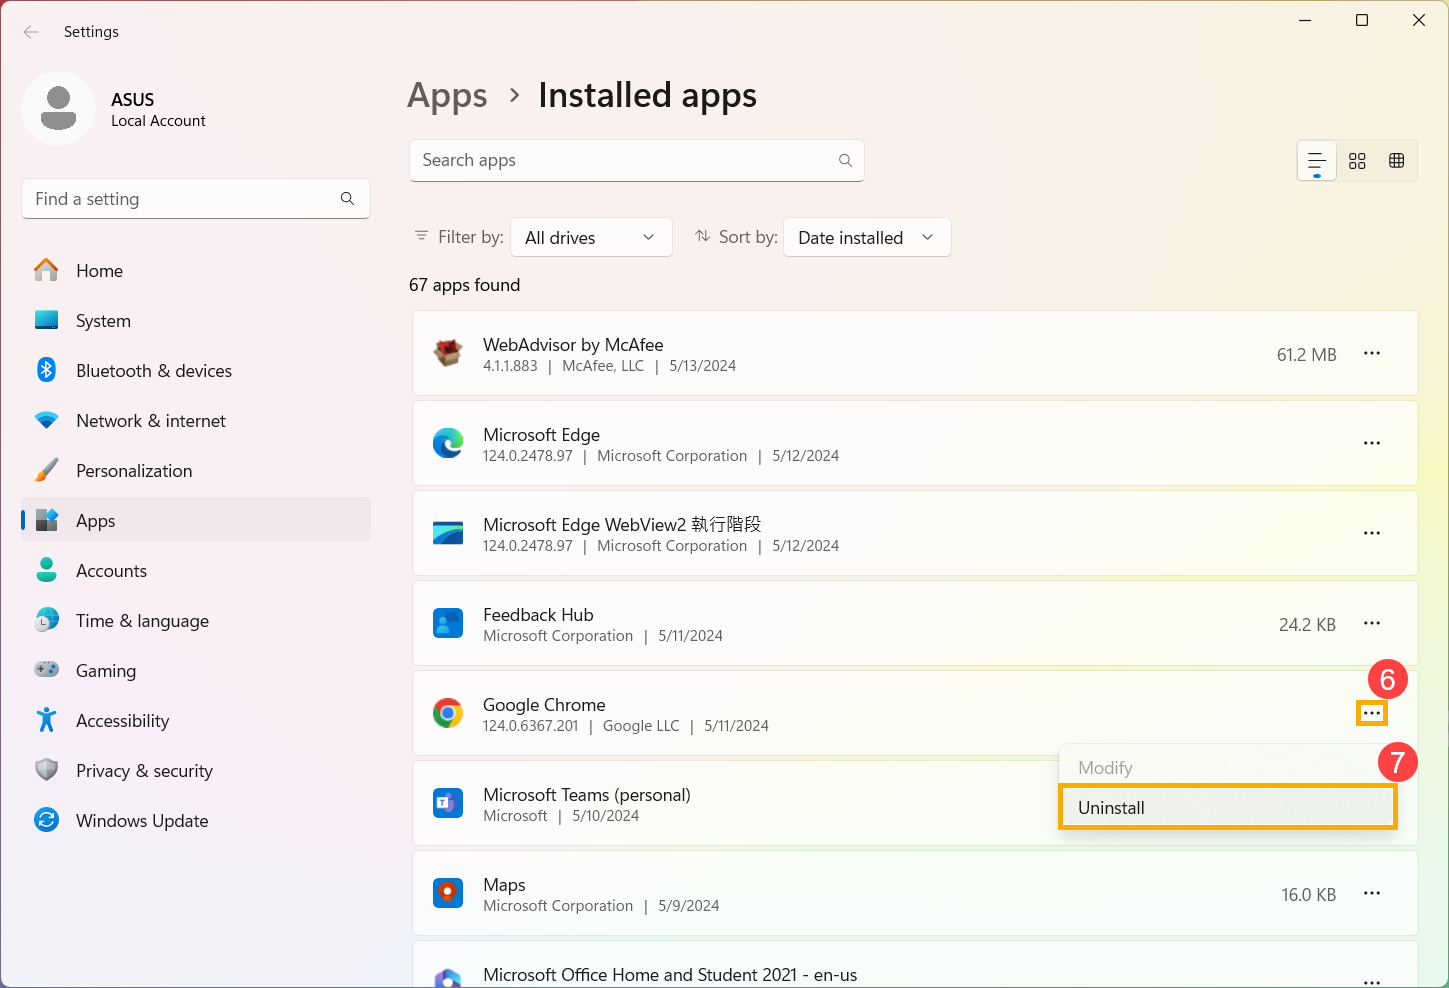The height and width of the screenshot is (988, 1449).
Task: Open more options for Microsoft Edge row
Action: point(1372,443)
